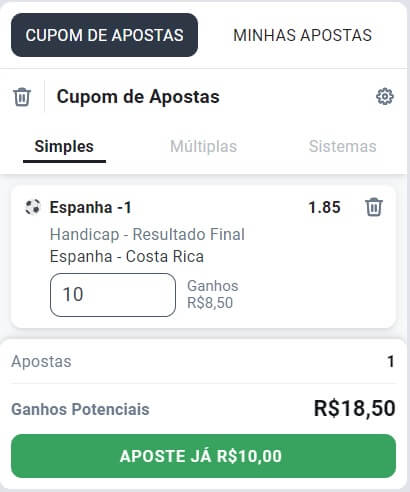The width and height of the screenshot is (410, 492).
Task: Focus the stake input showing 10
Action: pyautogui.click(x=113, y=295)
